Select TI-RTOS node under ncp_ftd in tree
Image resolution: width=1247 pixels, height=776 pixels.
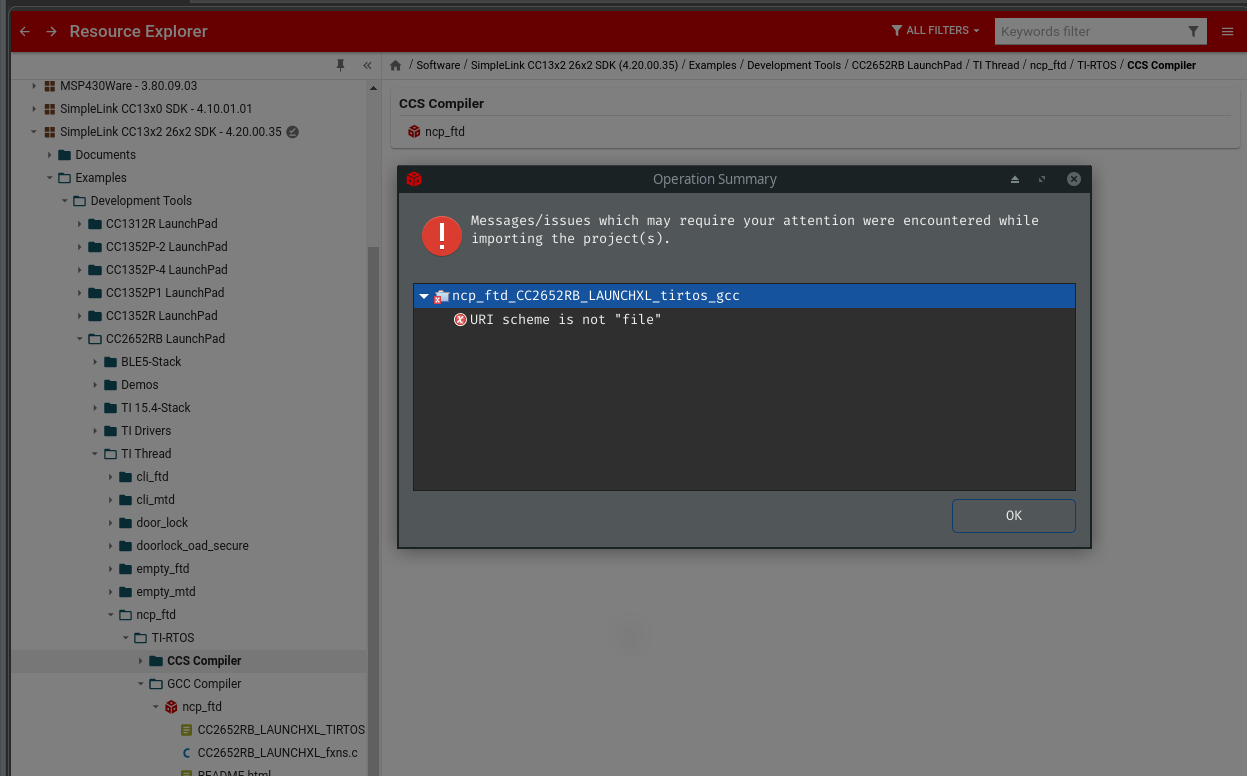173,638
